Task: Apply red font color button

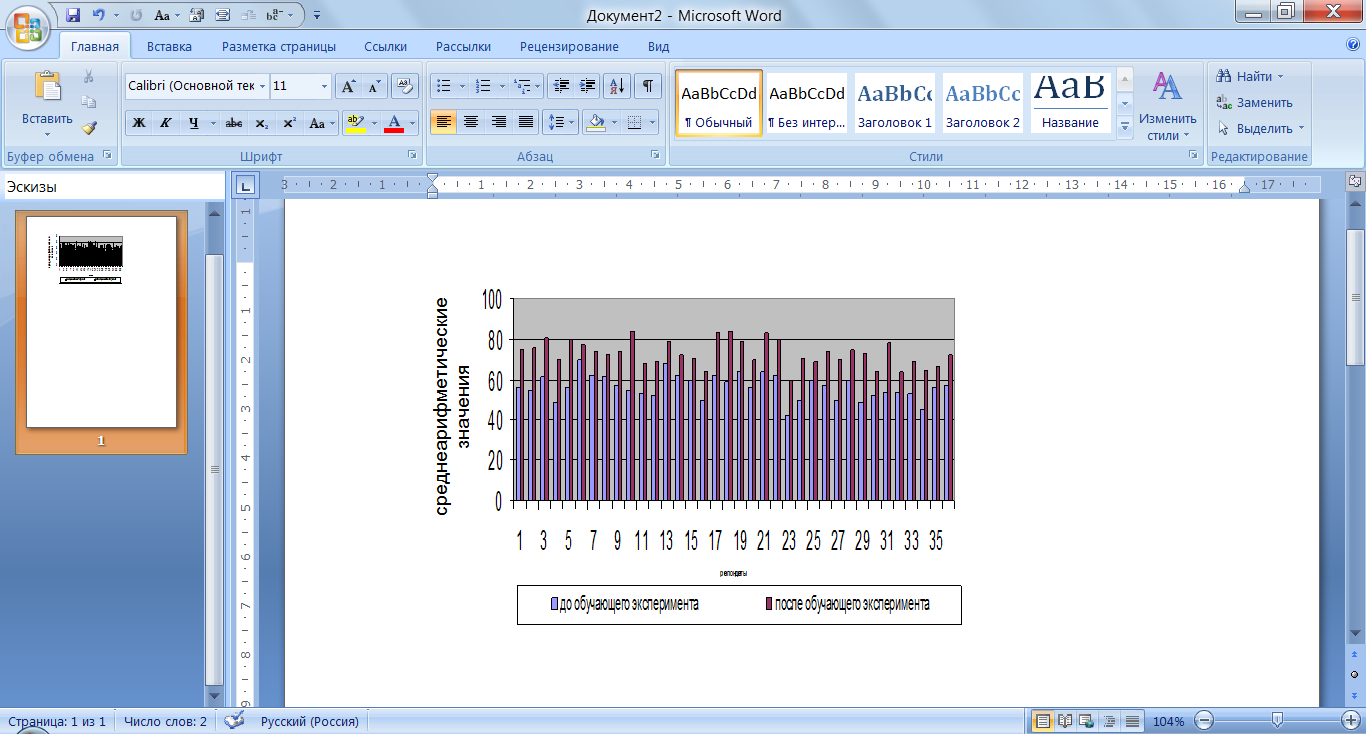Action: (x=394, y=123)
